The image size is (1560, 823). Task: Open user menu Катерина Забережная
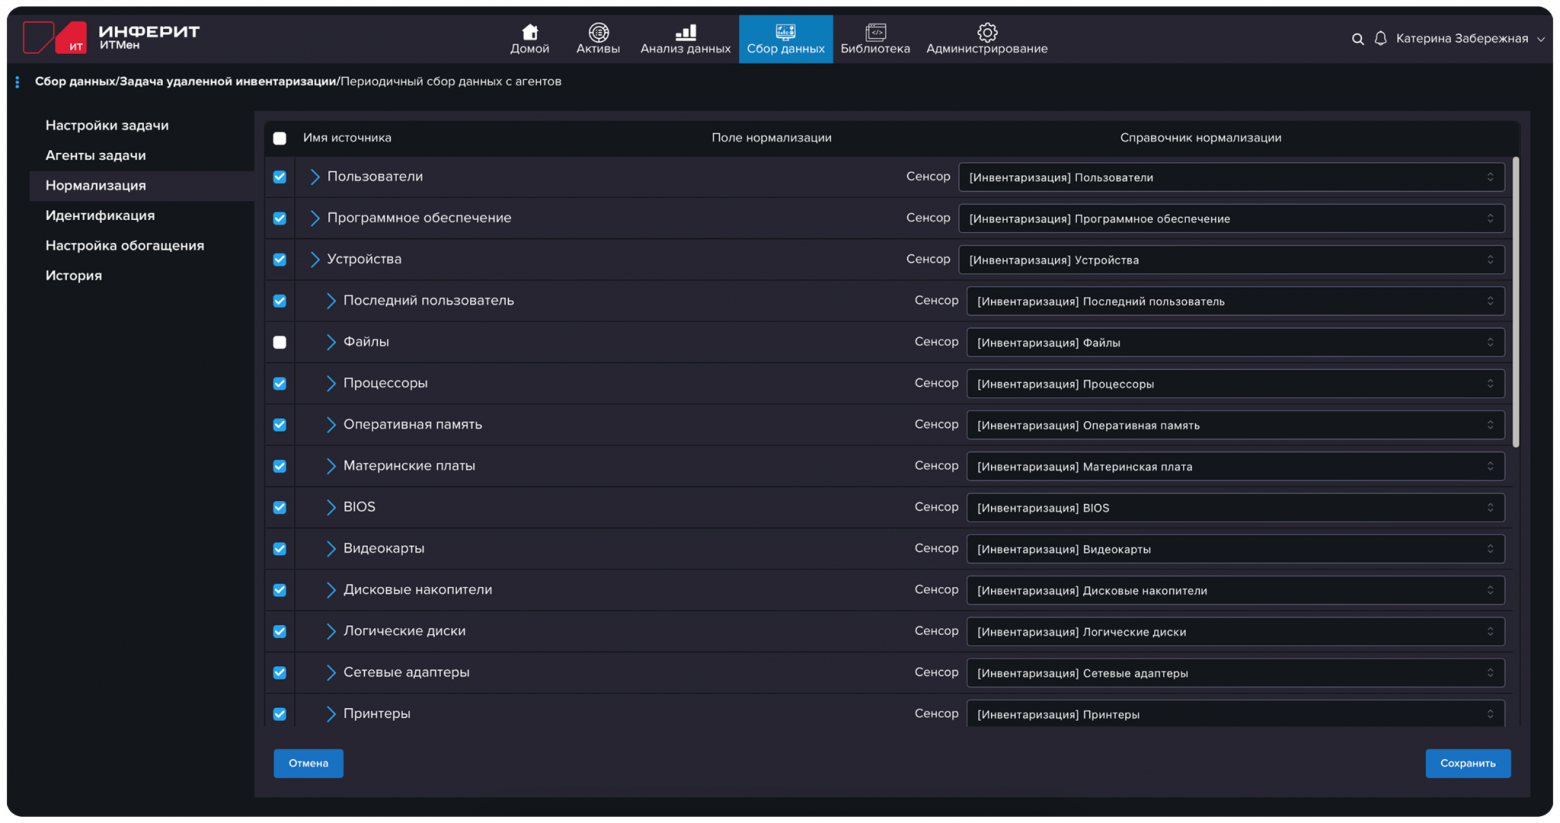pos(1470,39)
